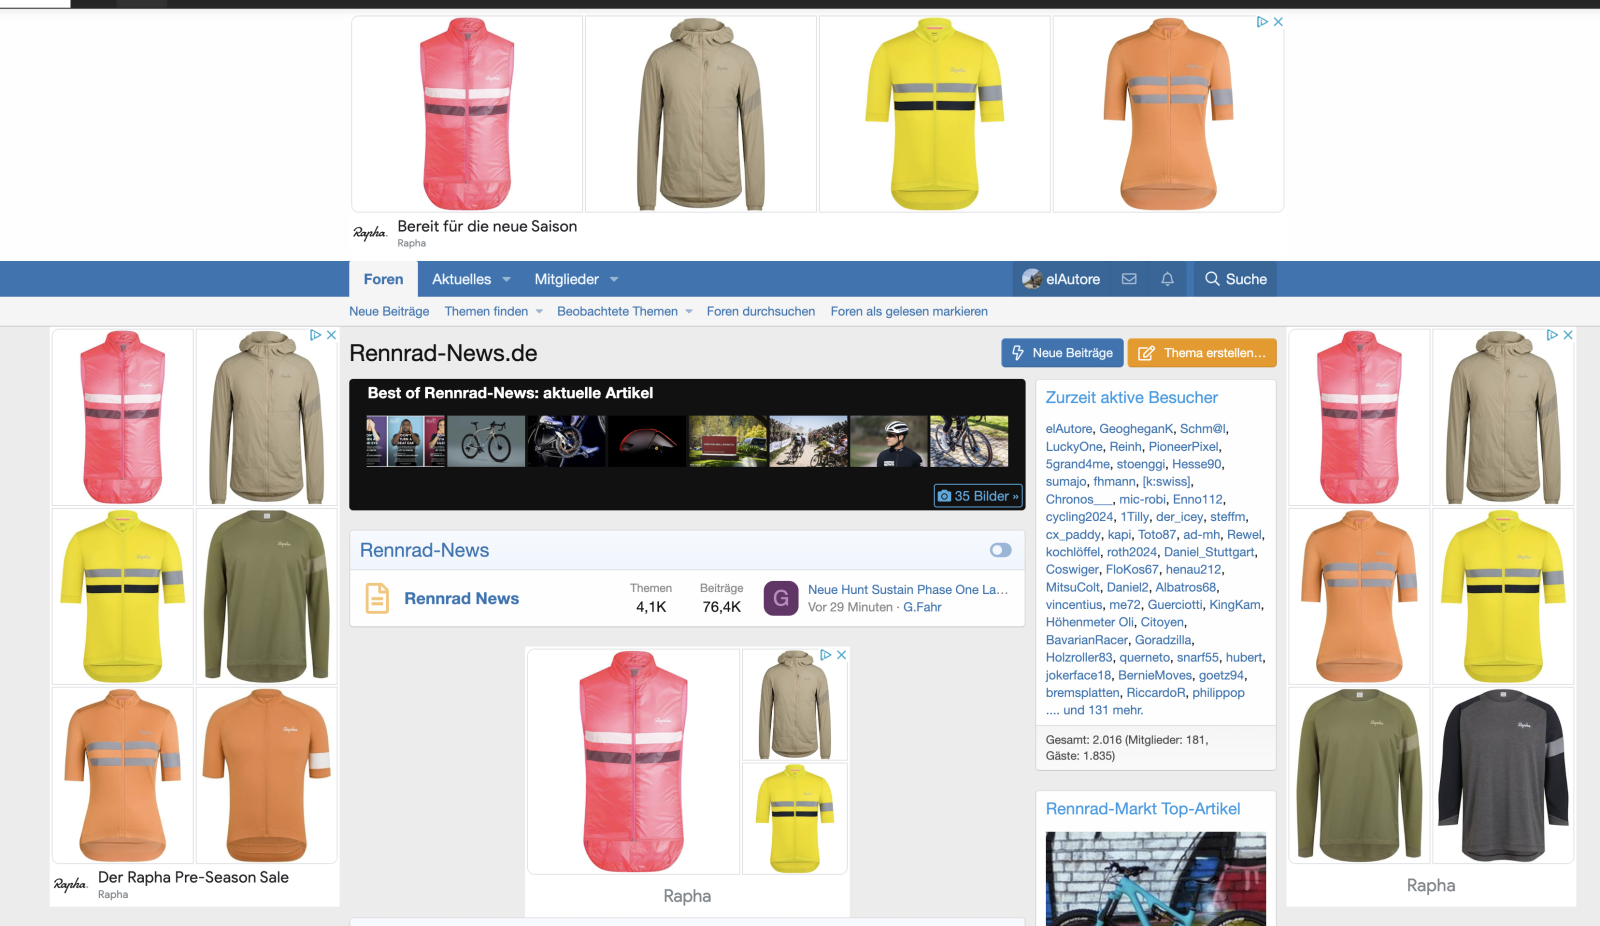Viewport: 1600px width, 926px height.
Task: Click the Thema erstellen button
Action: [1202, 353]
